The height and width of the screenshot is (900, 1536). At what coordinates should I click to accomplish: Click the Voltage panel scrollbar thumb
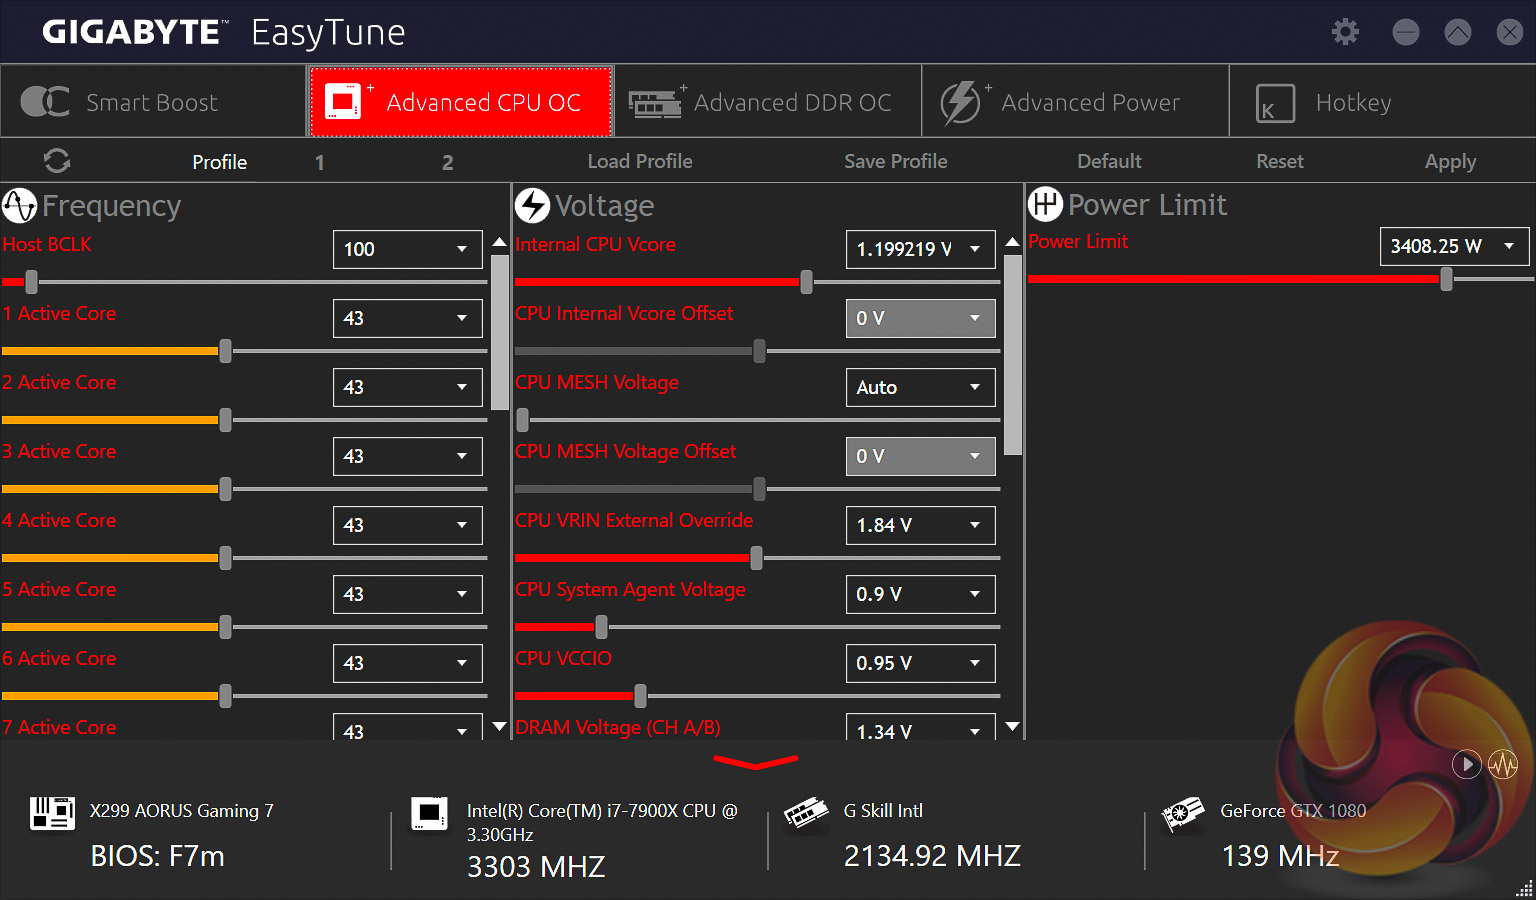point(1013,355)
